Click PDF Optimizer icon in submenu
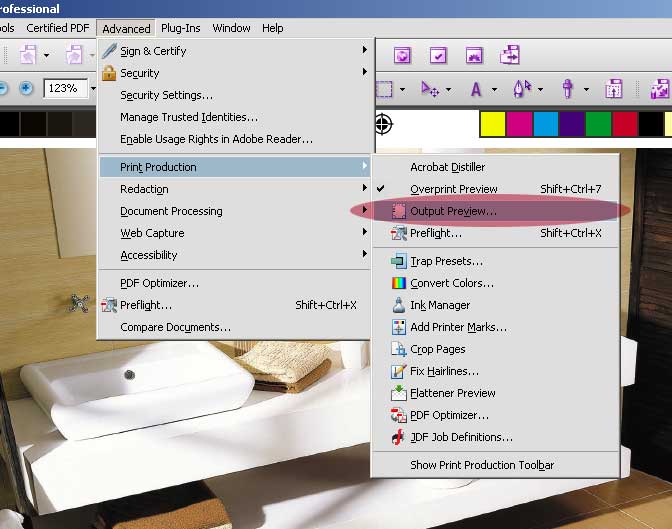The height and width of the screenshot is (529, 672). click(x=399, y=415)
